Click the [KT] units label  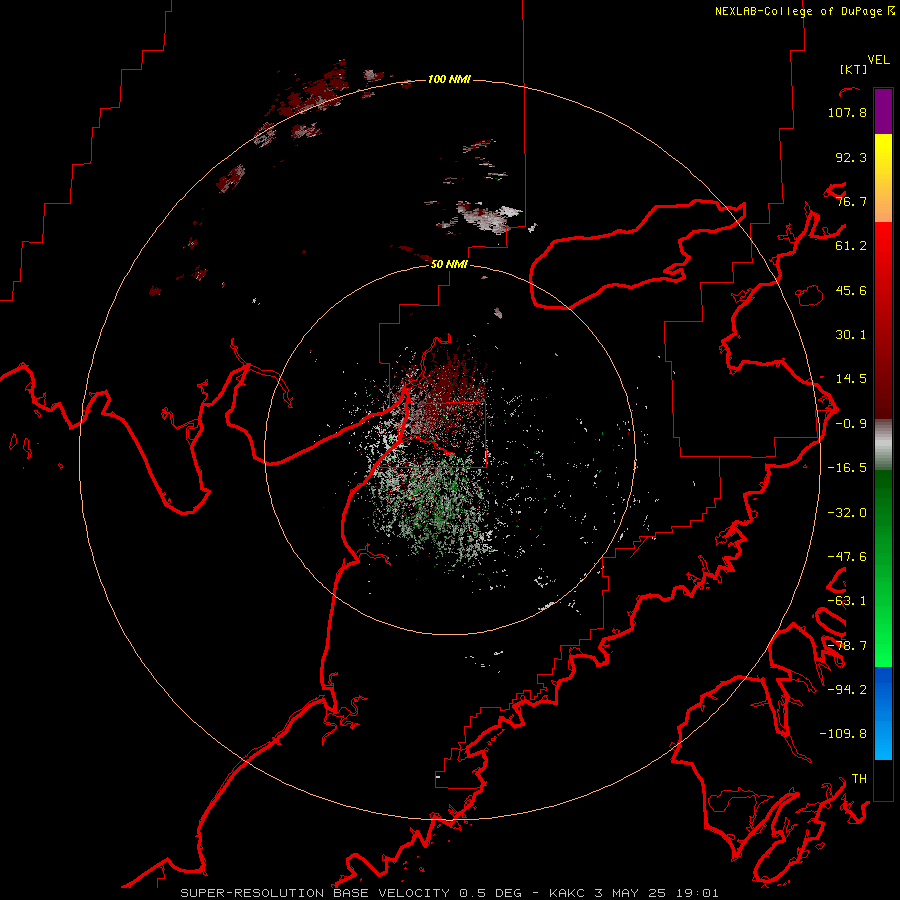coord(853,69)
